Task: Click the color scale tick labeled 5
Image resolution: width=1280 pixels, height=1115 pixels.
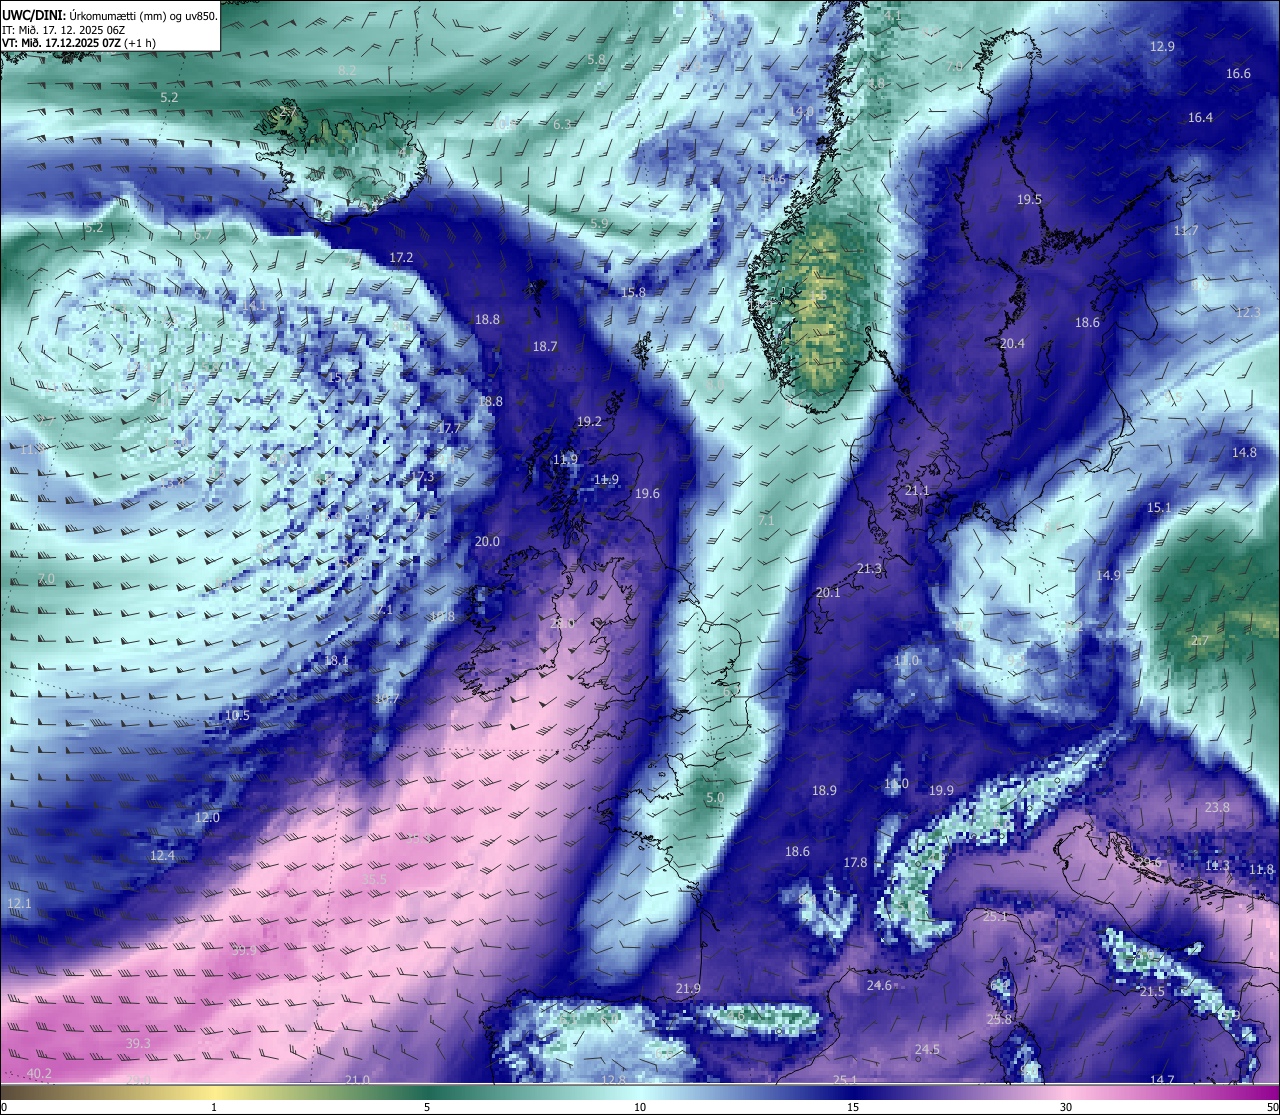Action: pyautogui.click(x=427, y=1107)
